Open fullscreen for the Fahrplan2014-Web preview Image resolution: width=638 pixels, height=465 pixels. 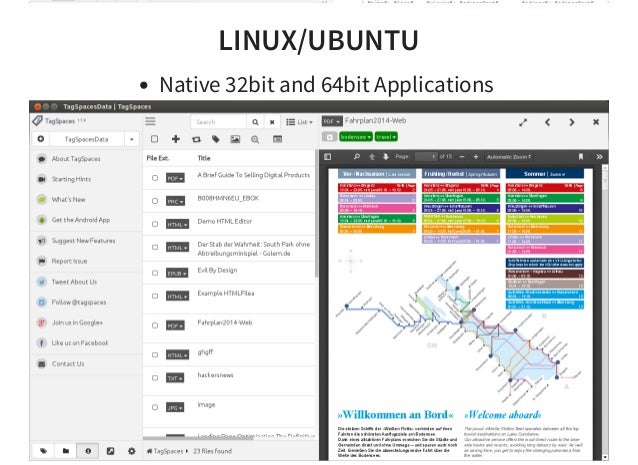coord(521,121)
